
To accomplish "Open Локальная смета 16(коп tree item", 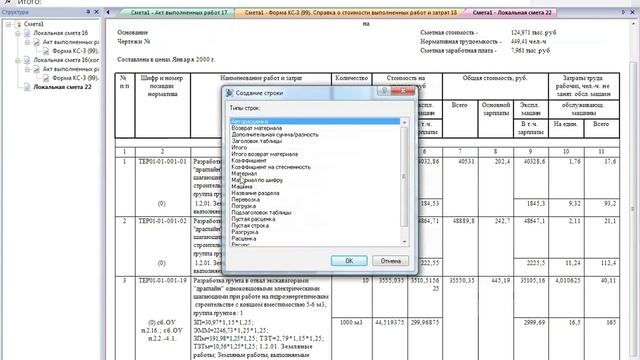I will pyautogui.click(x=66, y=60).
